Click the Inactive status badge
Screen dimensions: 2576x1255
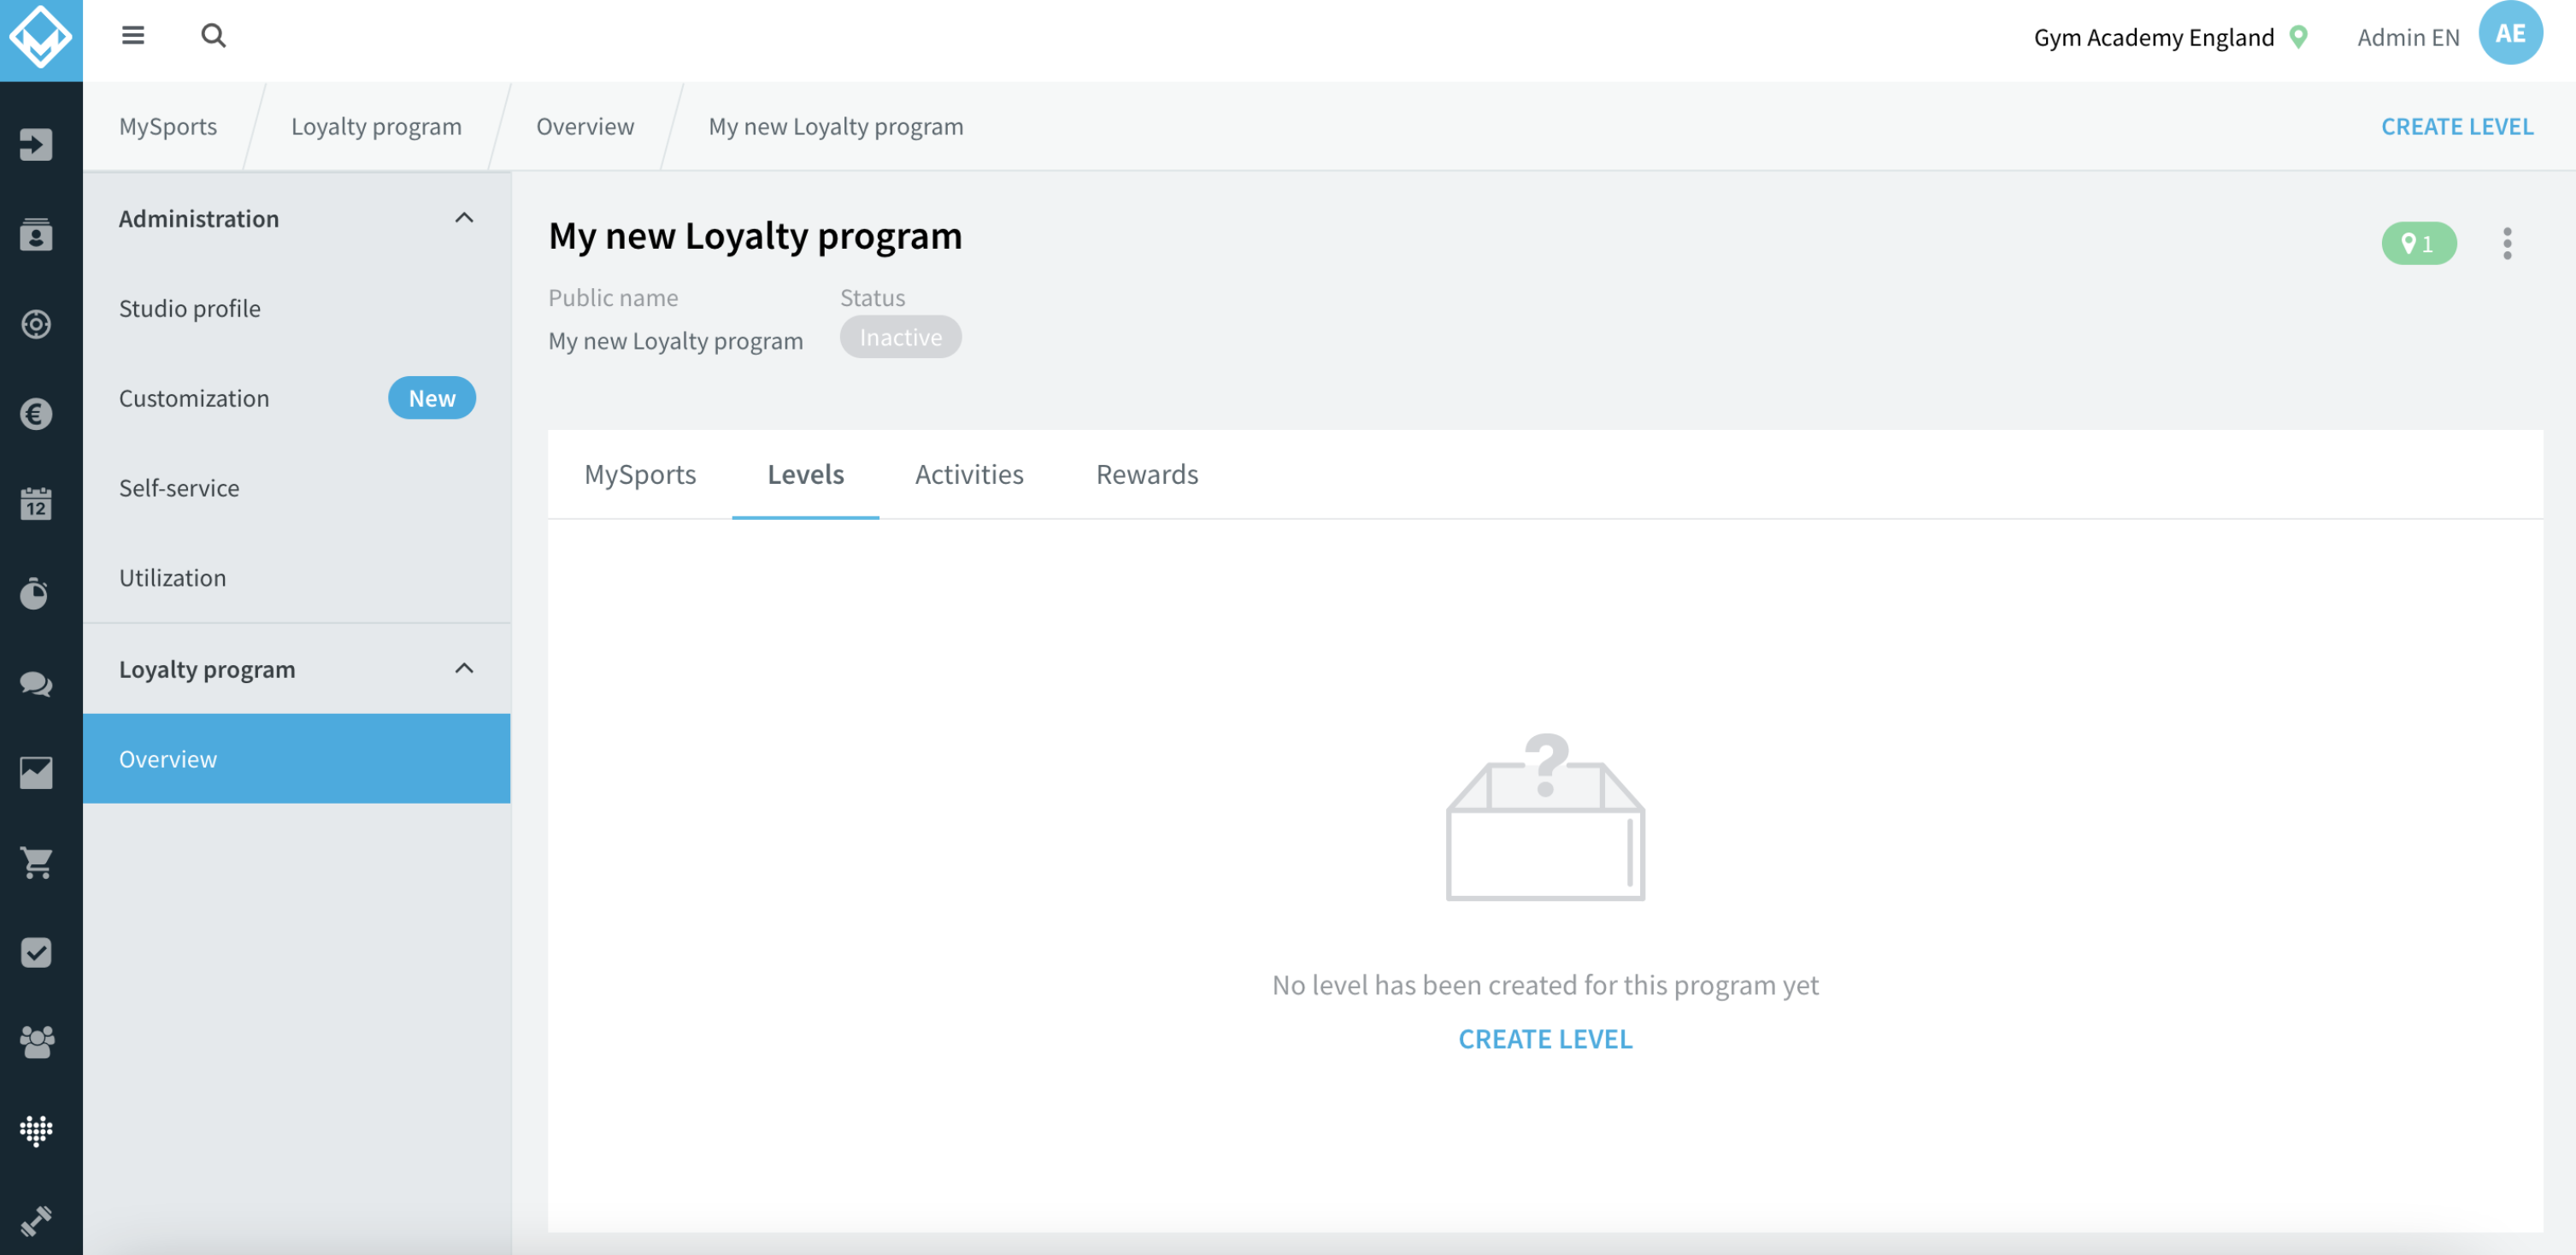click(x=900, y=337)
